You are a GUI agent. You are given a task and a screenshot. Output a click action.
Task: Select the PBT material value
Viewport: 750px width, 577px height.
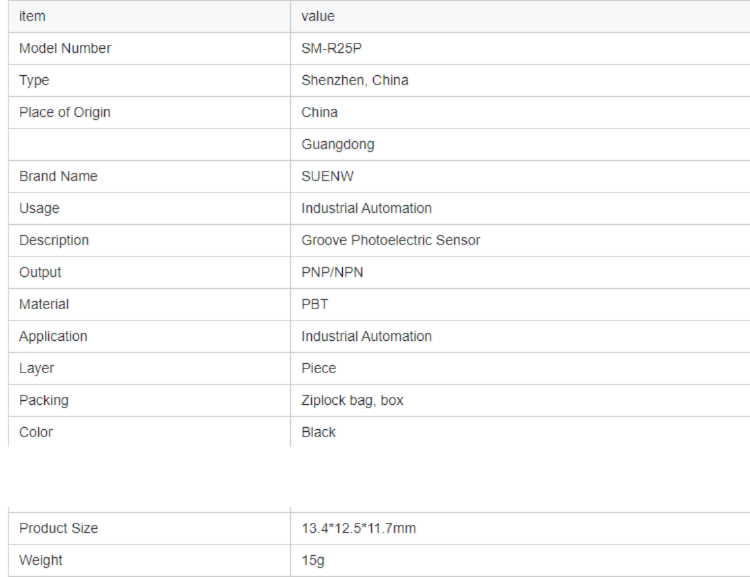(315, 304)
